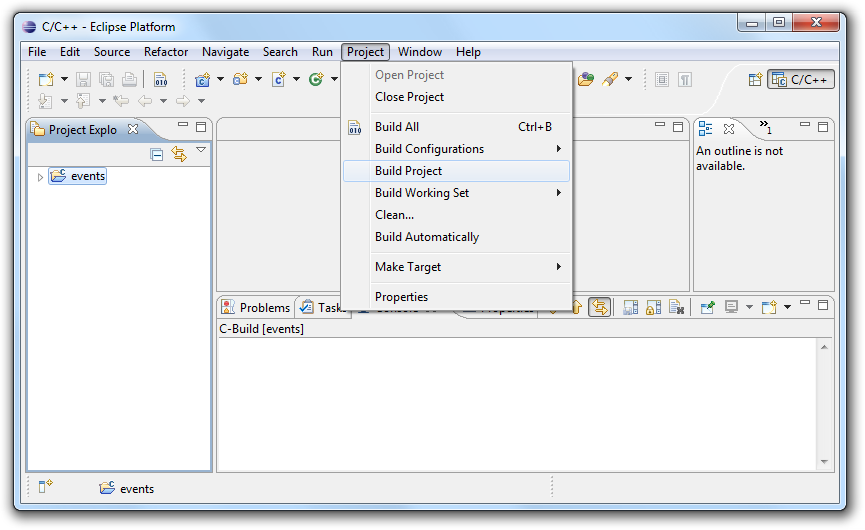865x530 pixels.
Task: Open the Open Console dropdown arrow
Action: coord(787,307)
